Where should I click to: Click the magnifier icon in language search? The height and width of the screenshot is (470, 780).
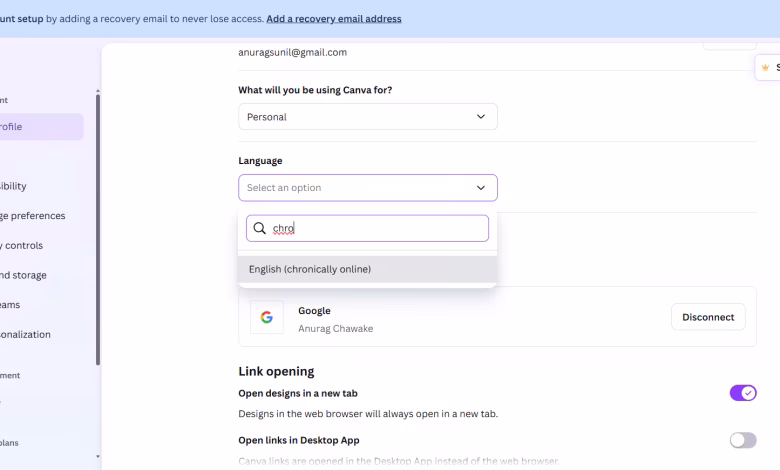tap(260, 228)
